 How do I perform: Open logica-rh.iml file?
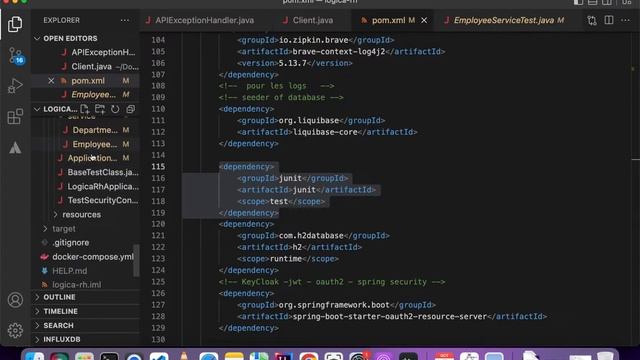pos(76,285)
